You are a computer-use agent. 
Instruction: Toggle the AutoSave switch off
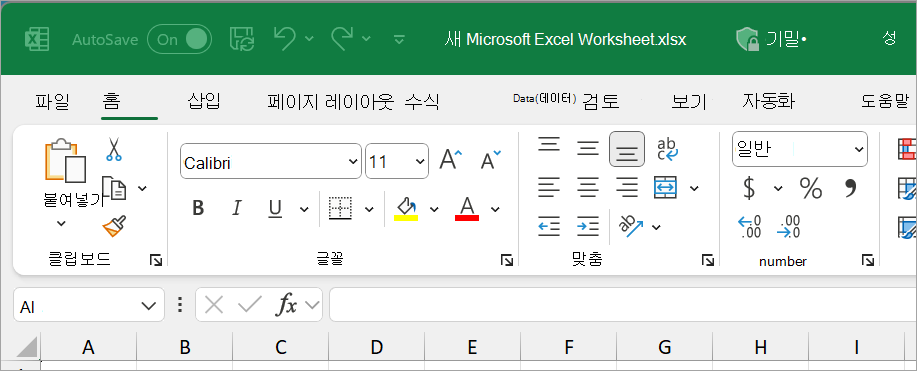[x=180, y=39]
